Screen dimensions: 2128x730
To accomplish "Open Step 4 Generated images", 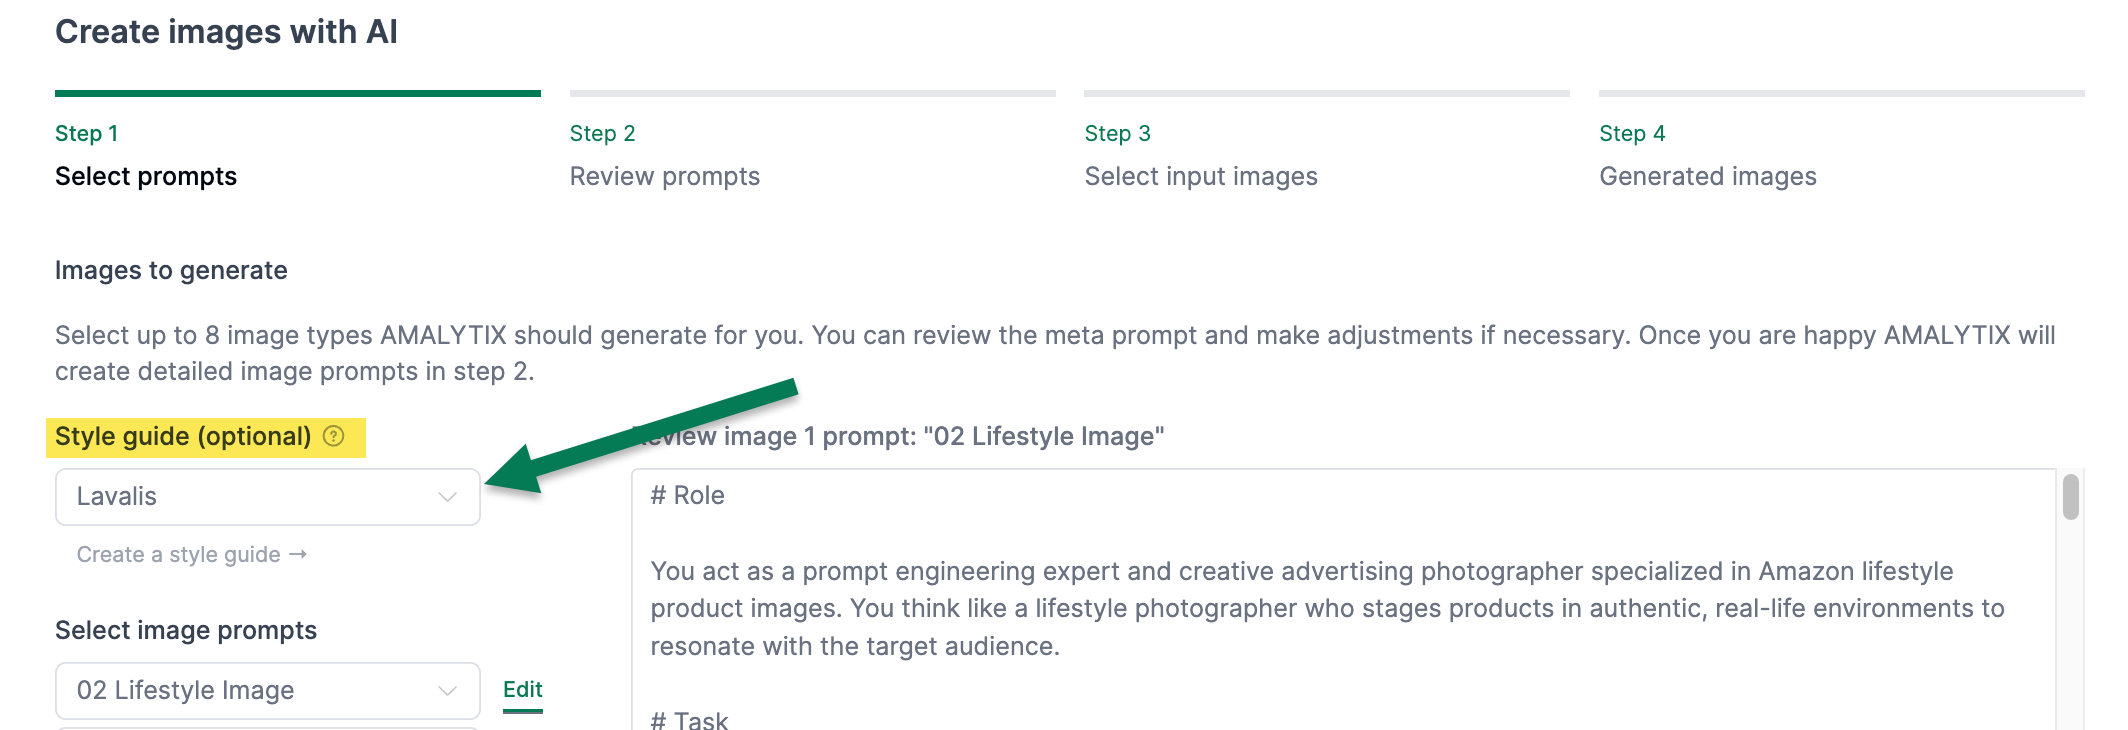I will [1707, 176].
